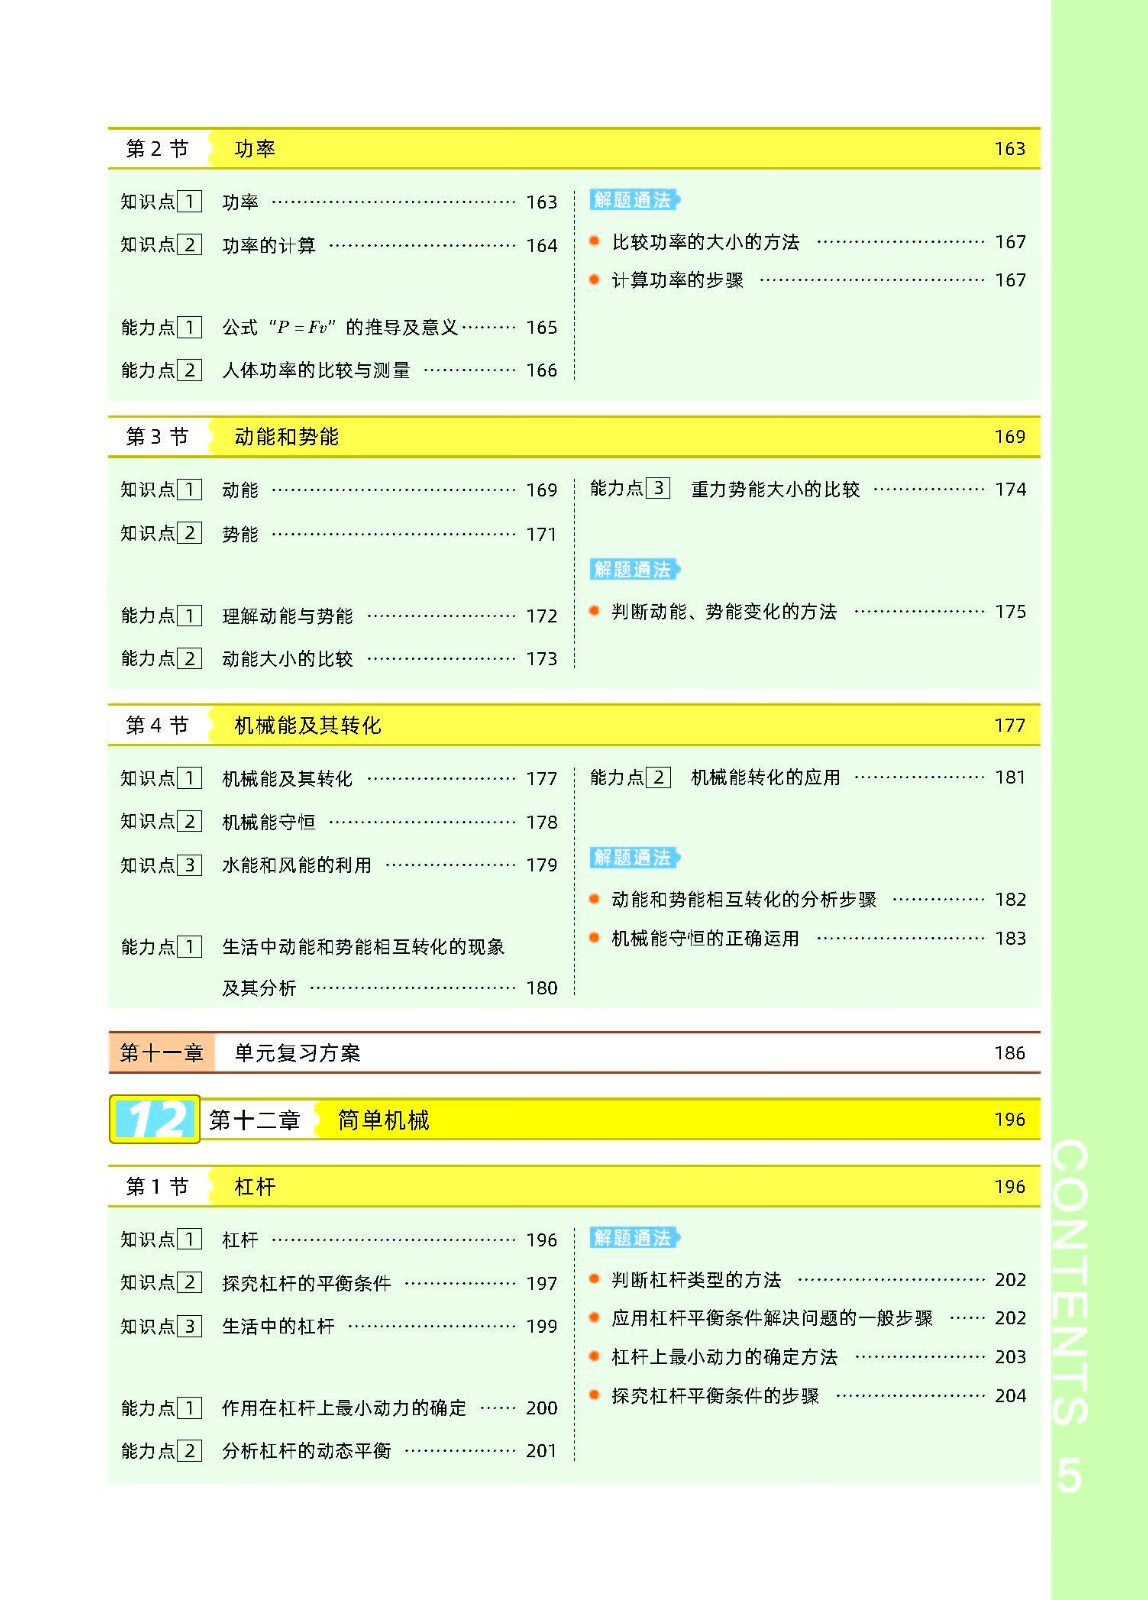Open the 第4节 机械能及其转化 section header

pos(307,725)
